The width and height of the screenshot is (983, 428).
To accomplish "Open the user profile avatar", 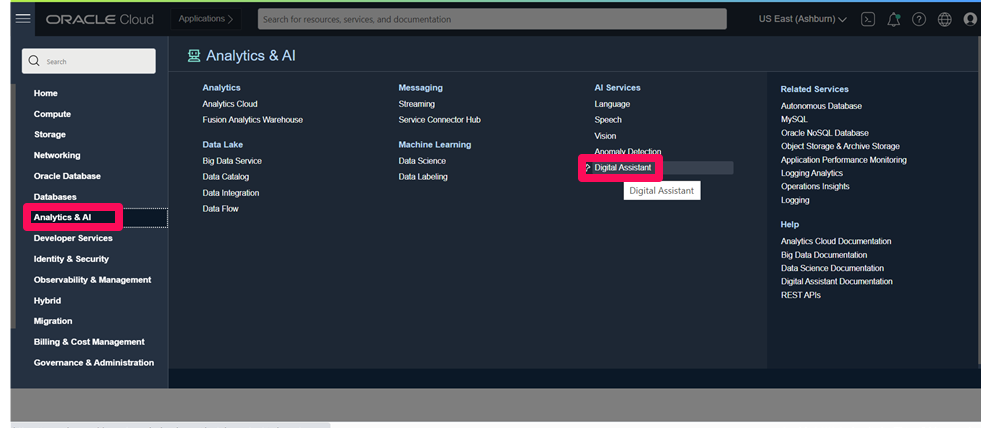I will 970,19.
